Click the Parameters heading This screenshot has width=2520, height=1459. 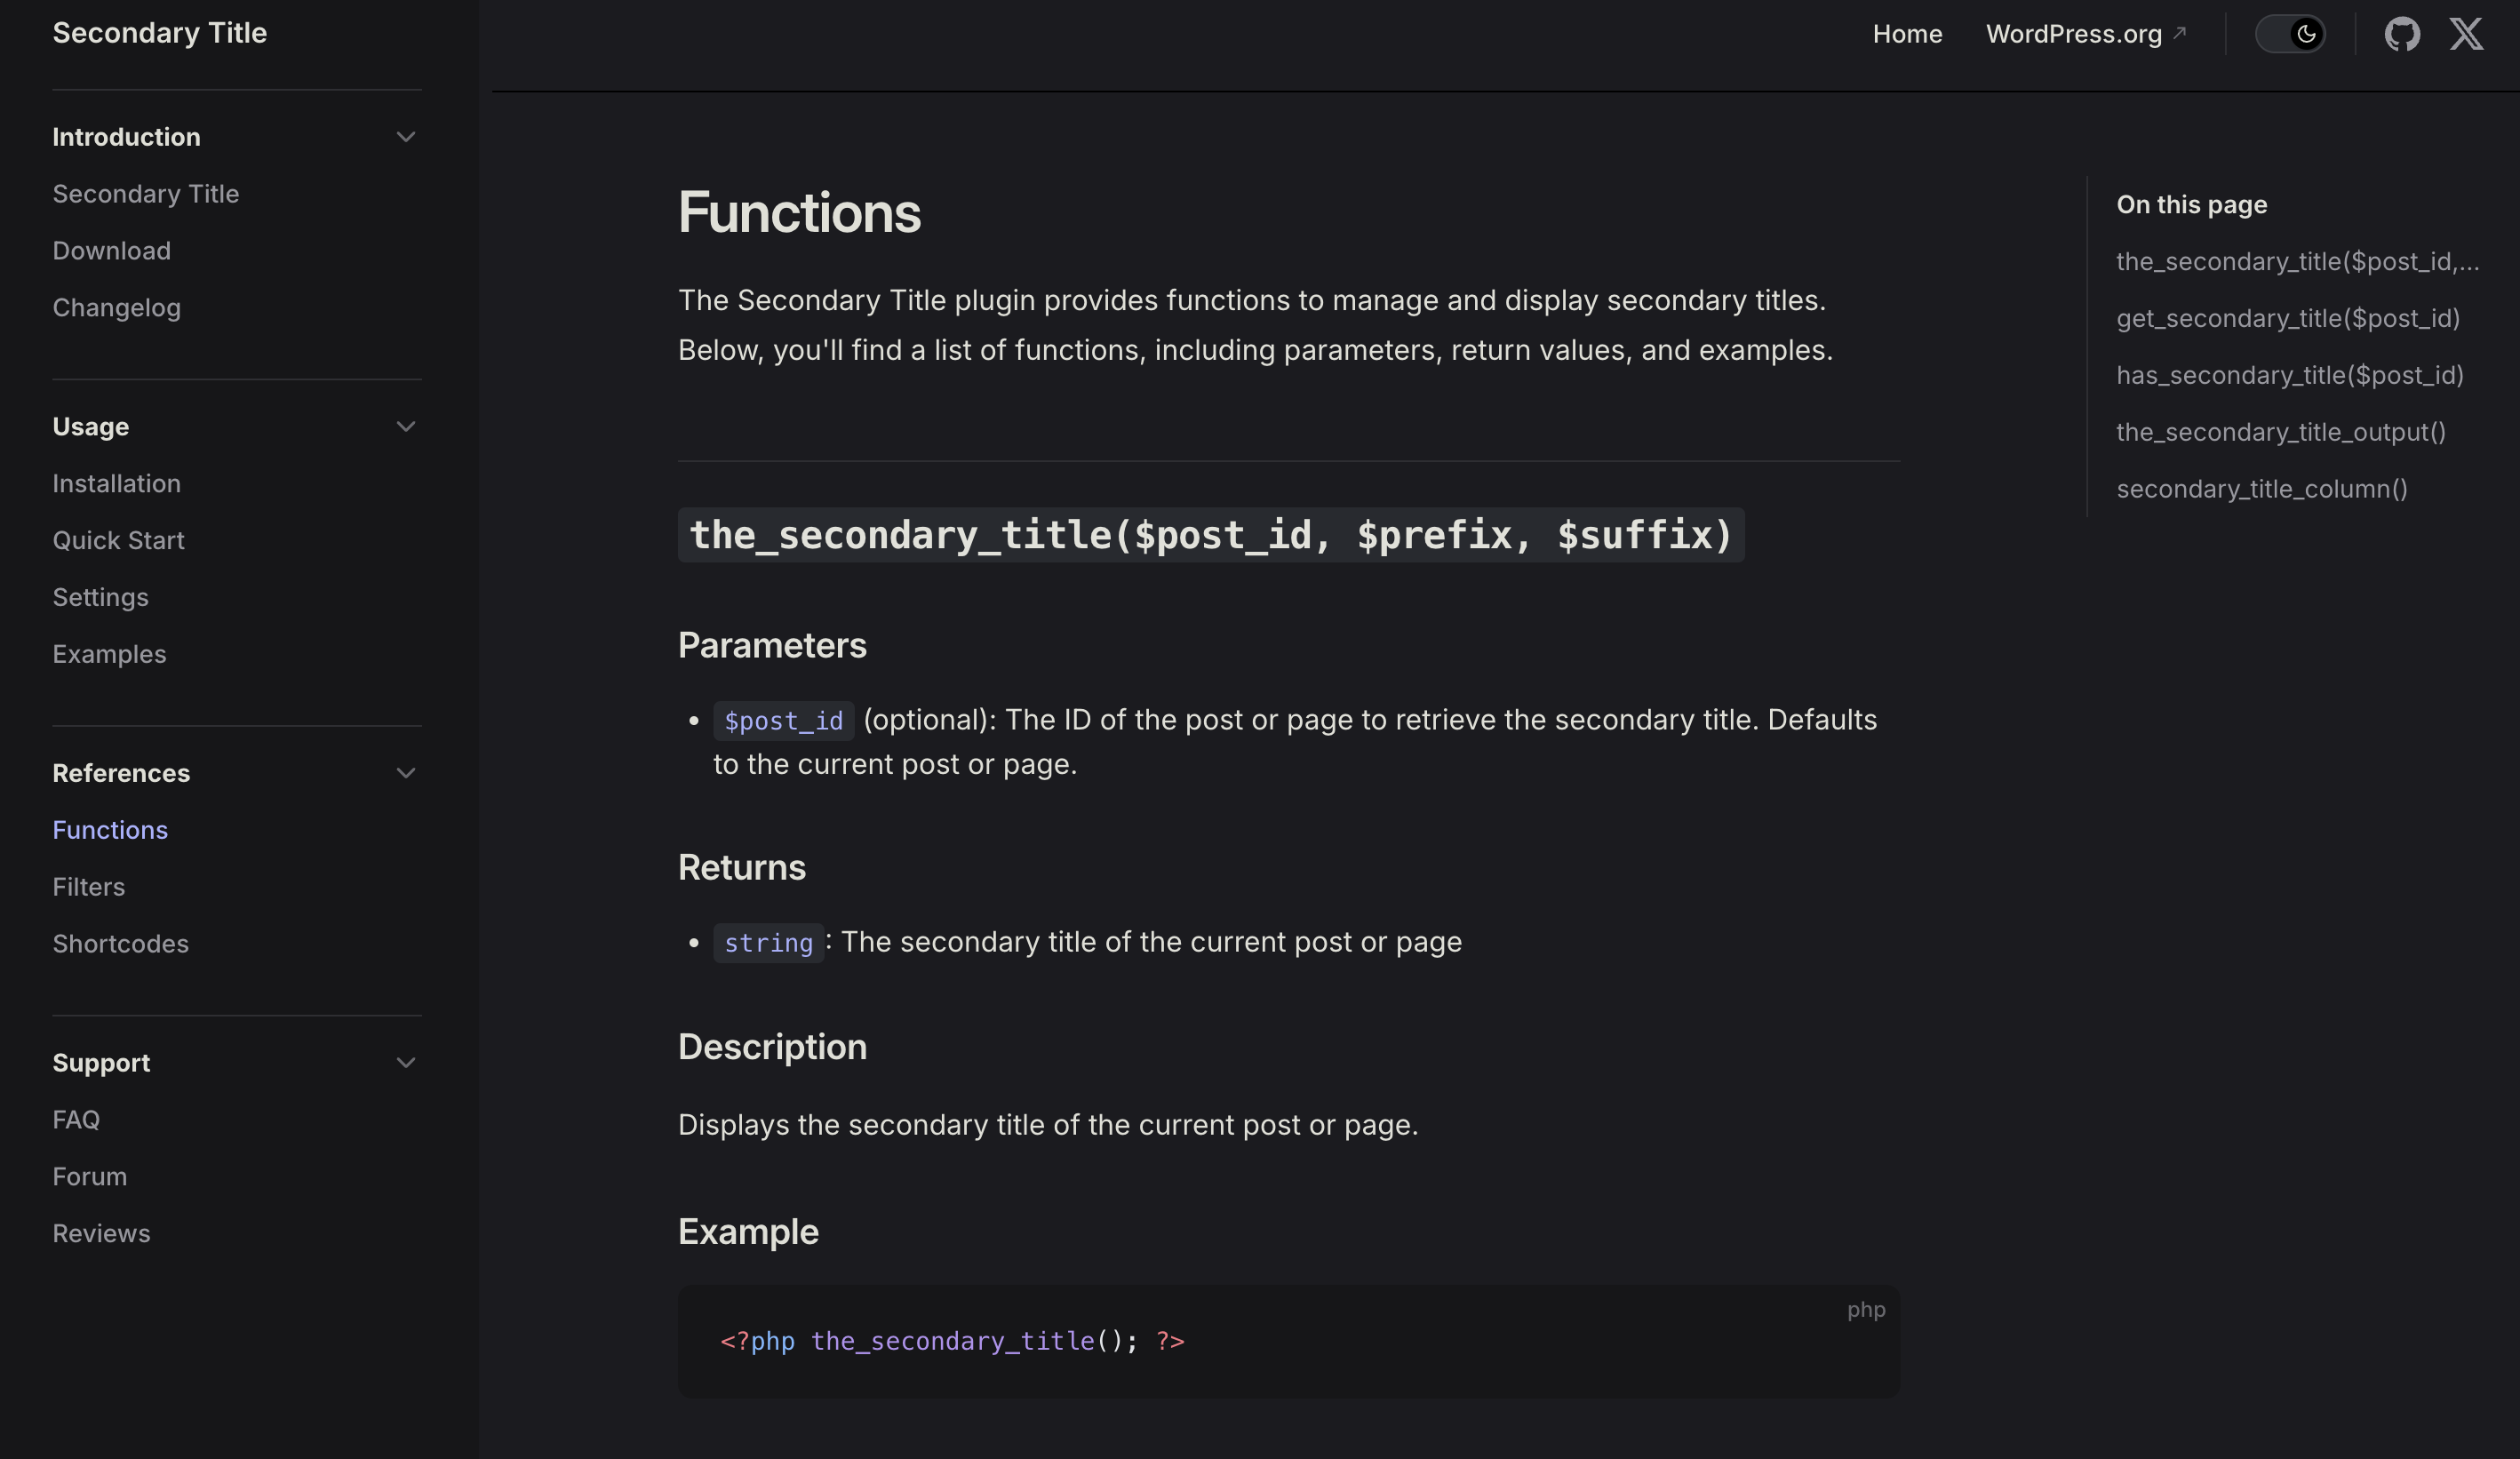pos(772,646)
